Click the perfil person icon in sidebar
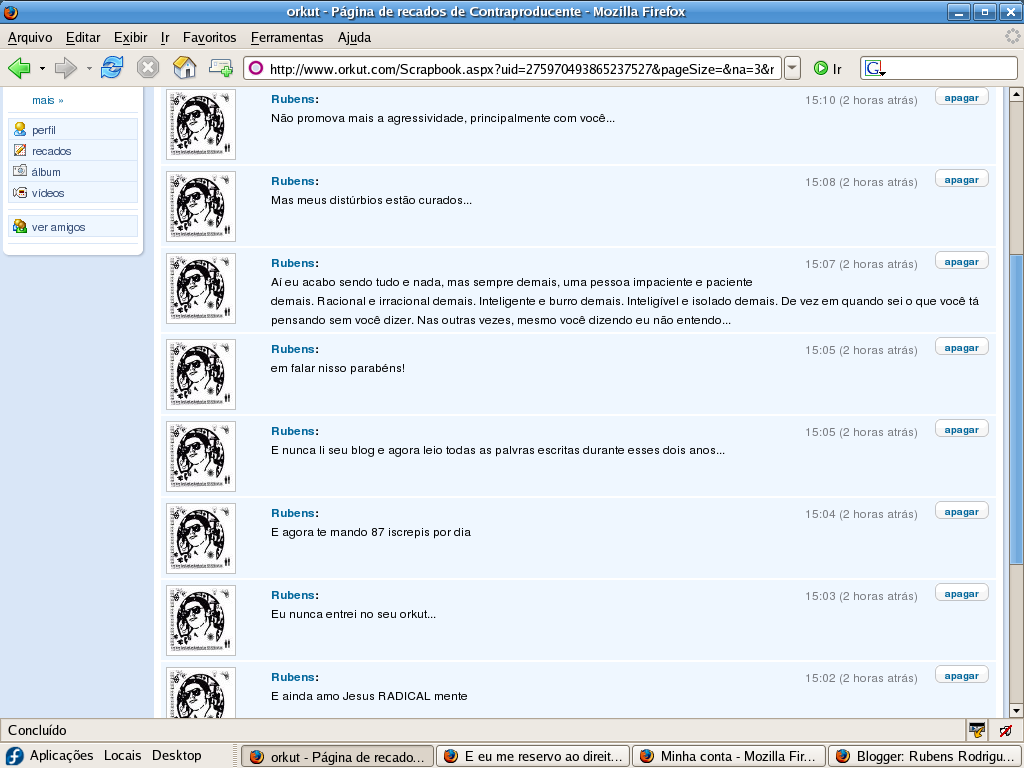1024x768 pixels. pos(20,129)
